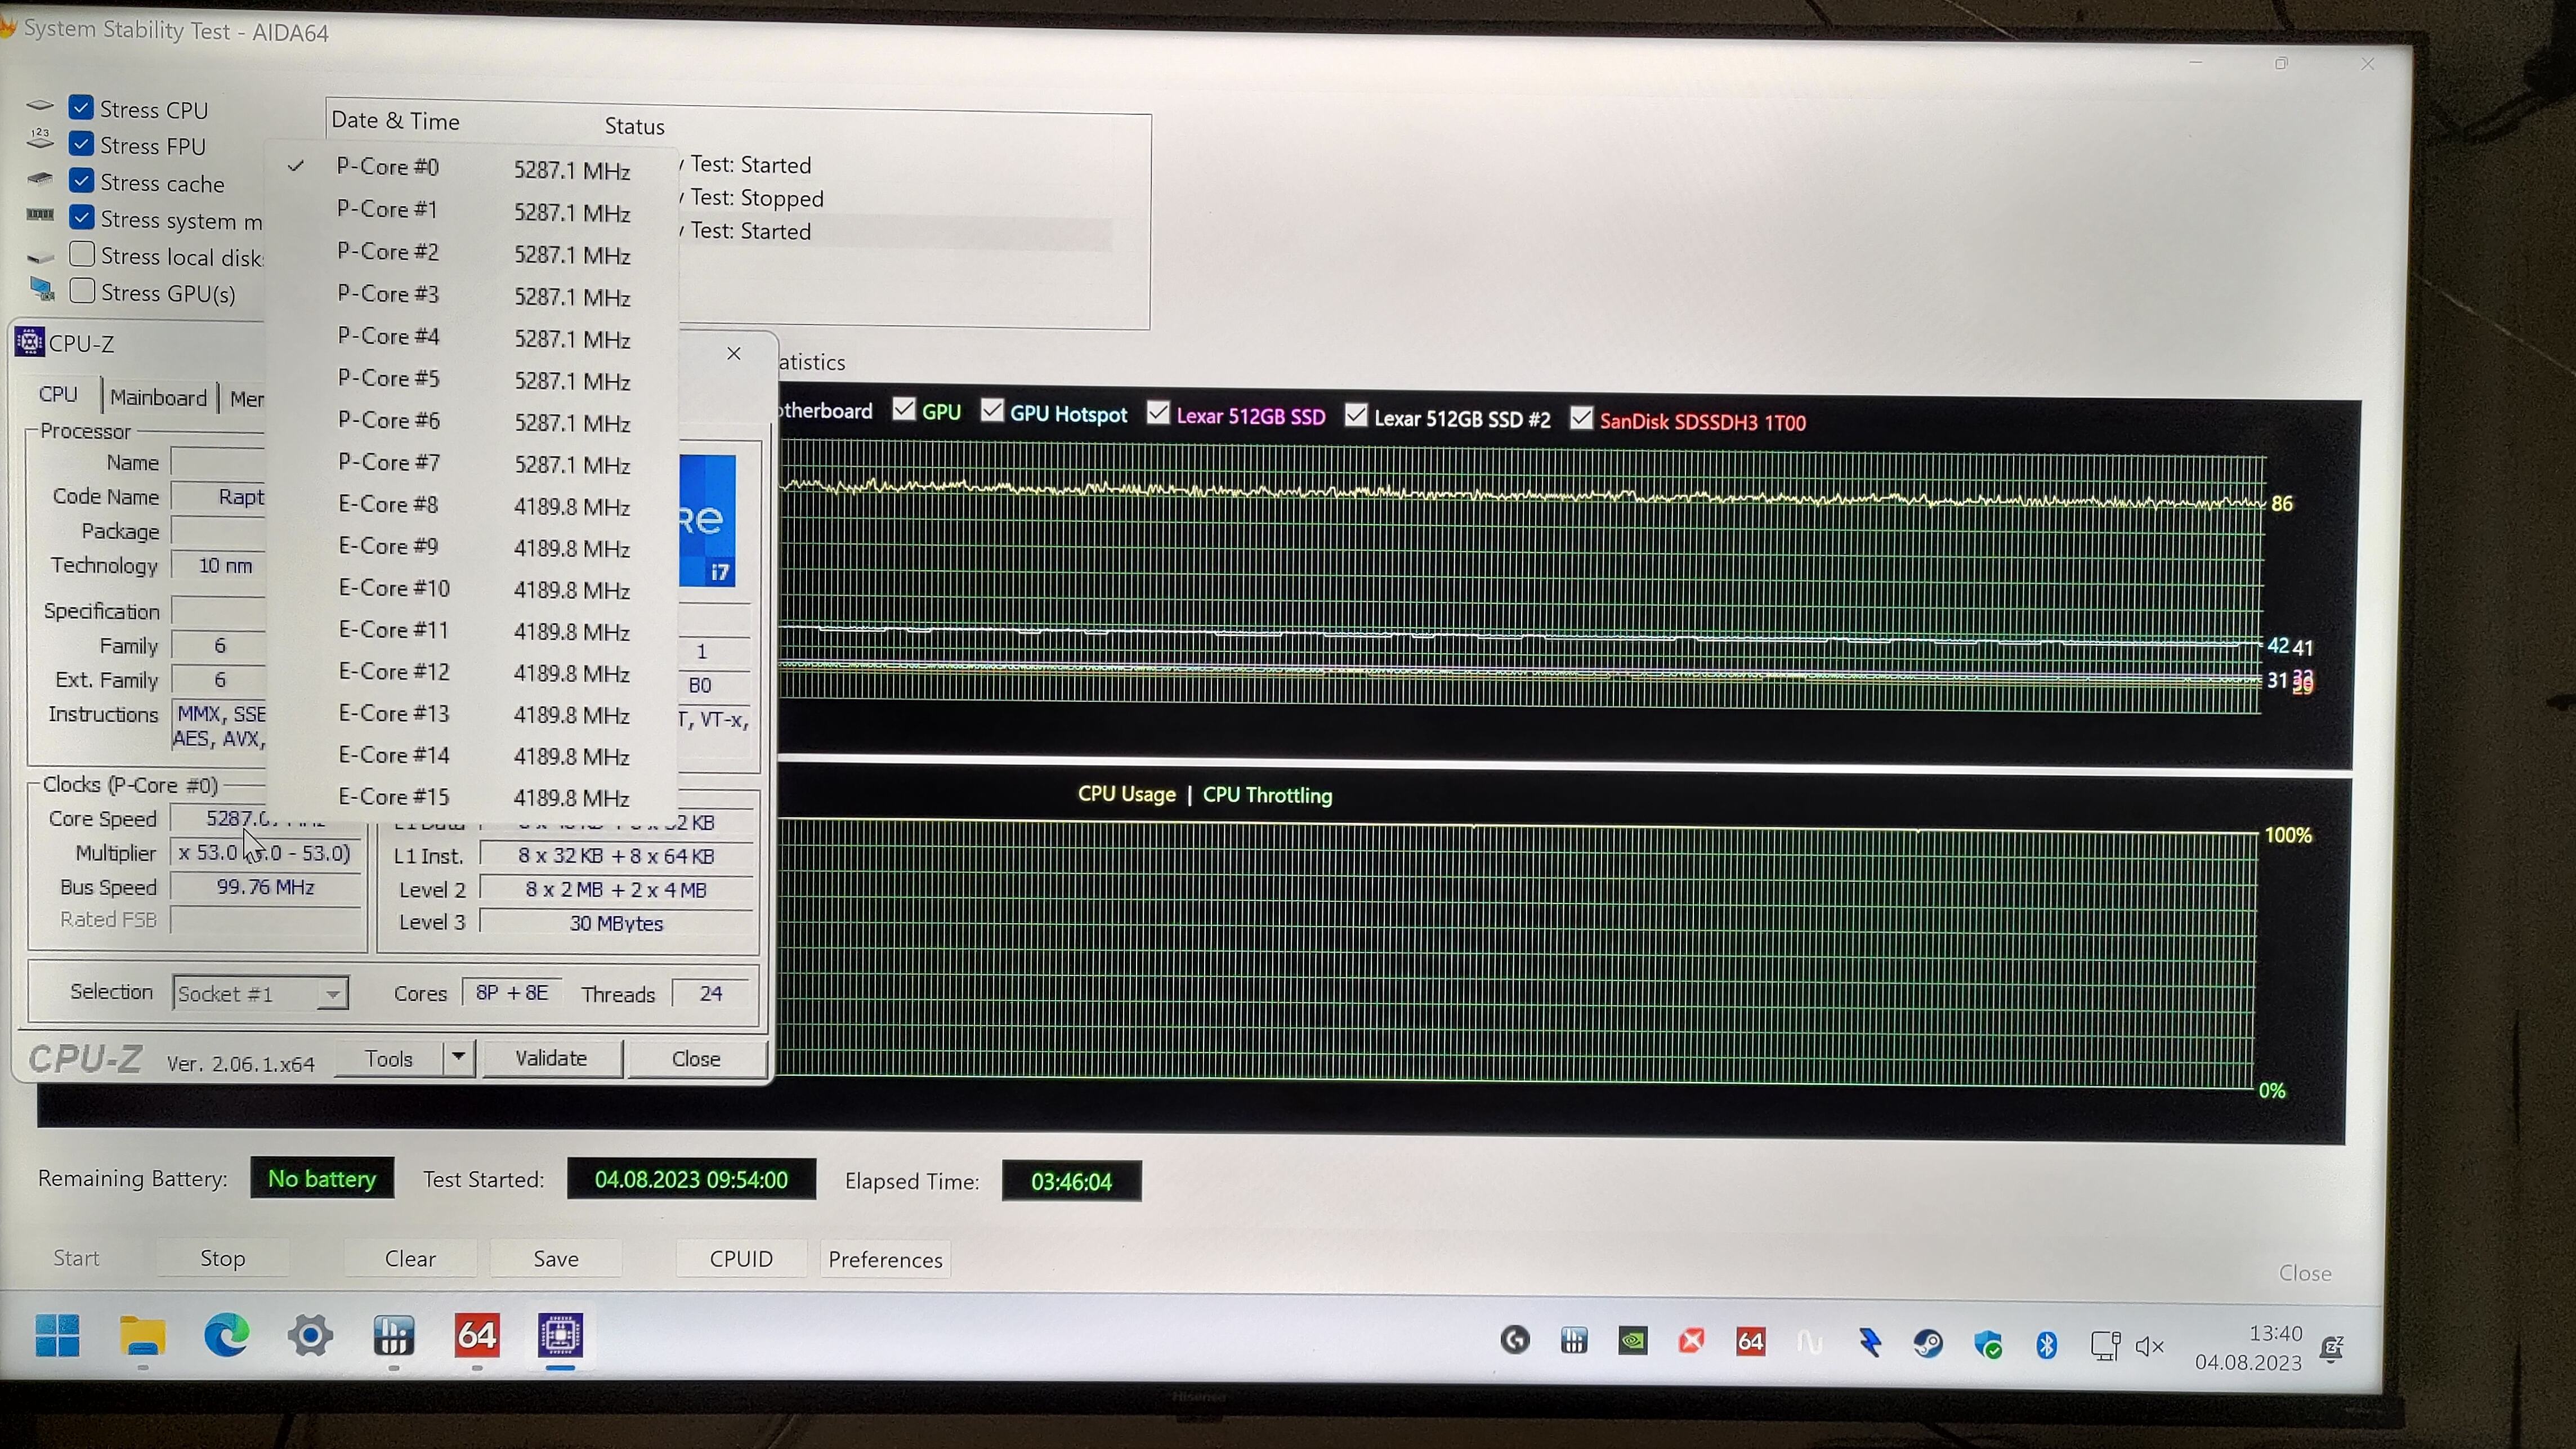
Task: Close the CPU-Z window with X
Action: [734, 354]
